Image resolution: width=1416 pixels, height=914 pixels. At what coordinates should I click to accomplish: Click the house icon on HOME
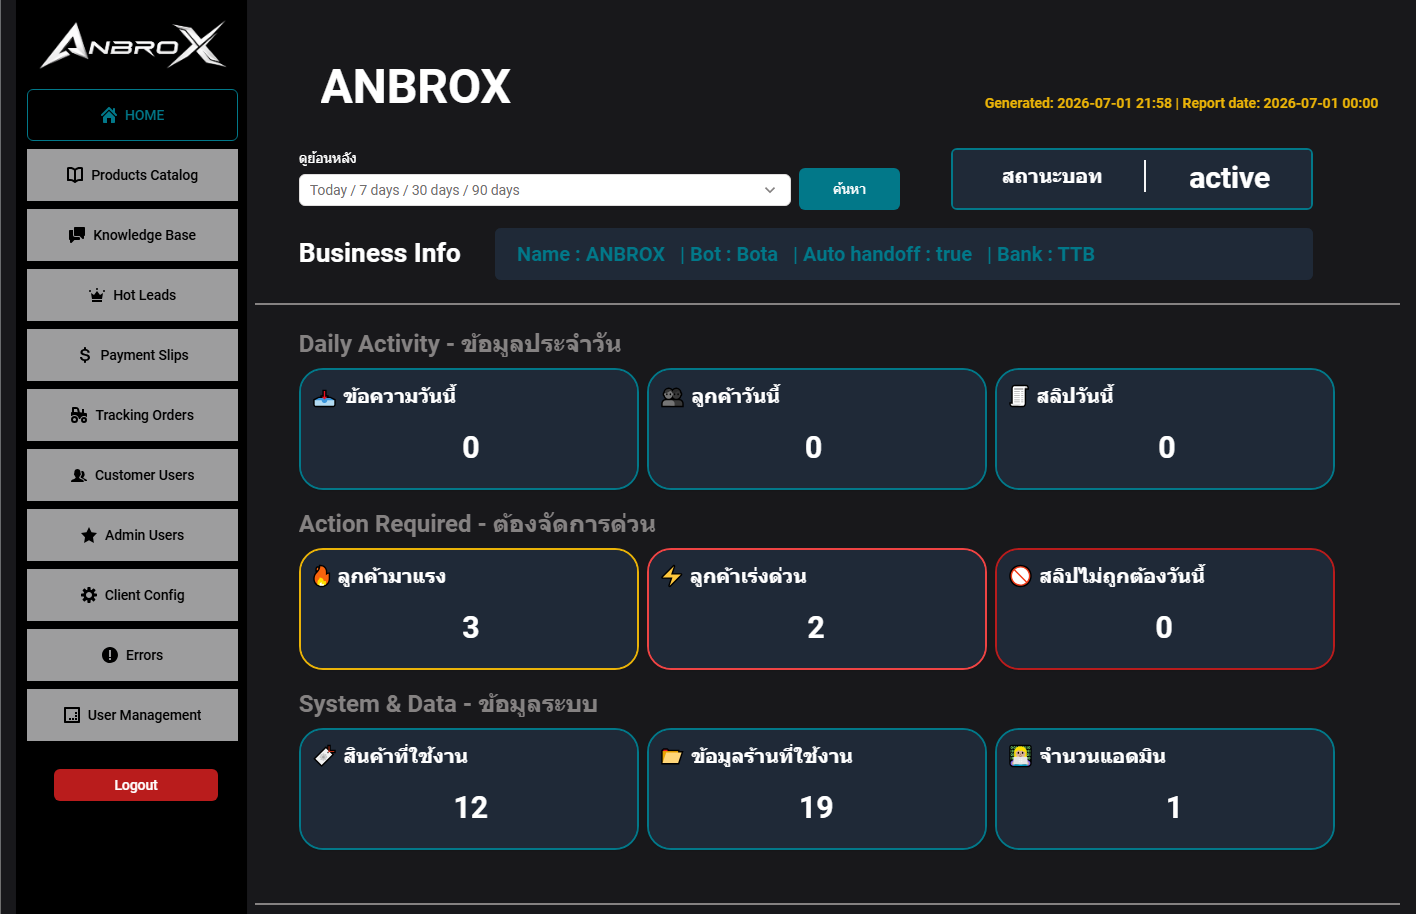109,115
